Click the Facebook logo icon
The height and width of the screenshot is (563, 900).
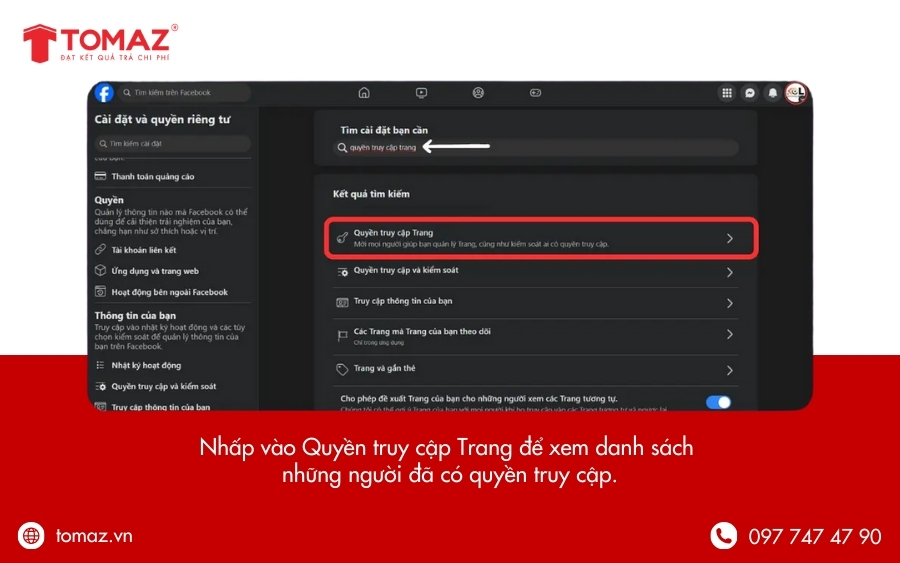pos(104,93)
